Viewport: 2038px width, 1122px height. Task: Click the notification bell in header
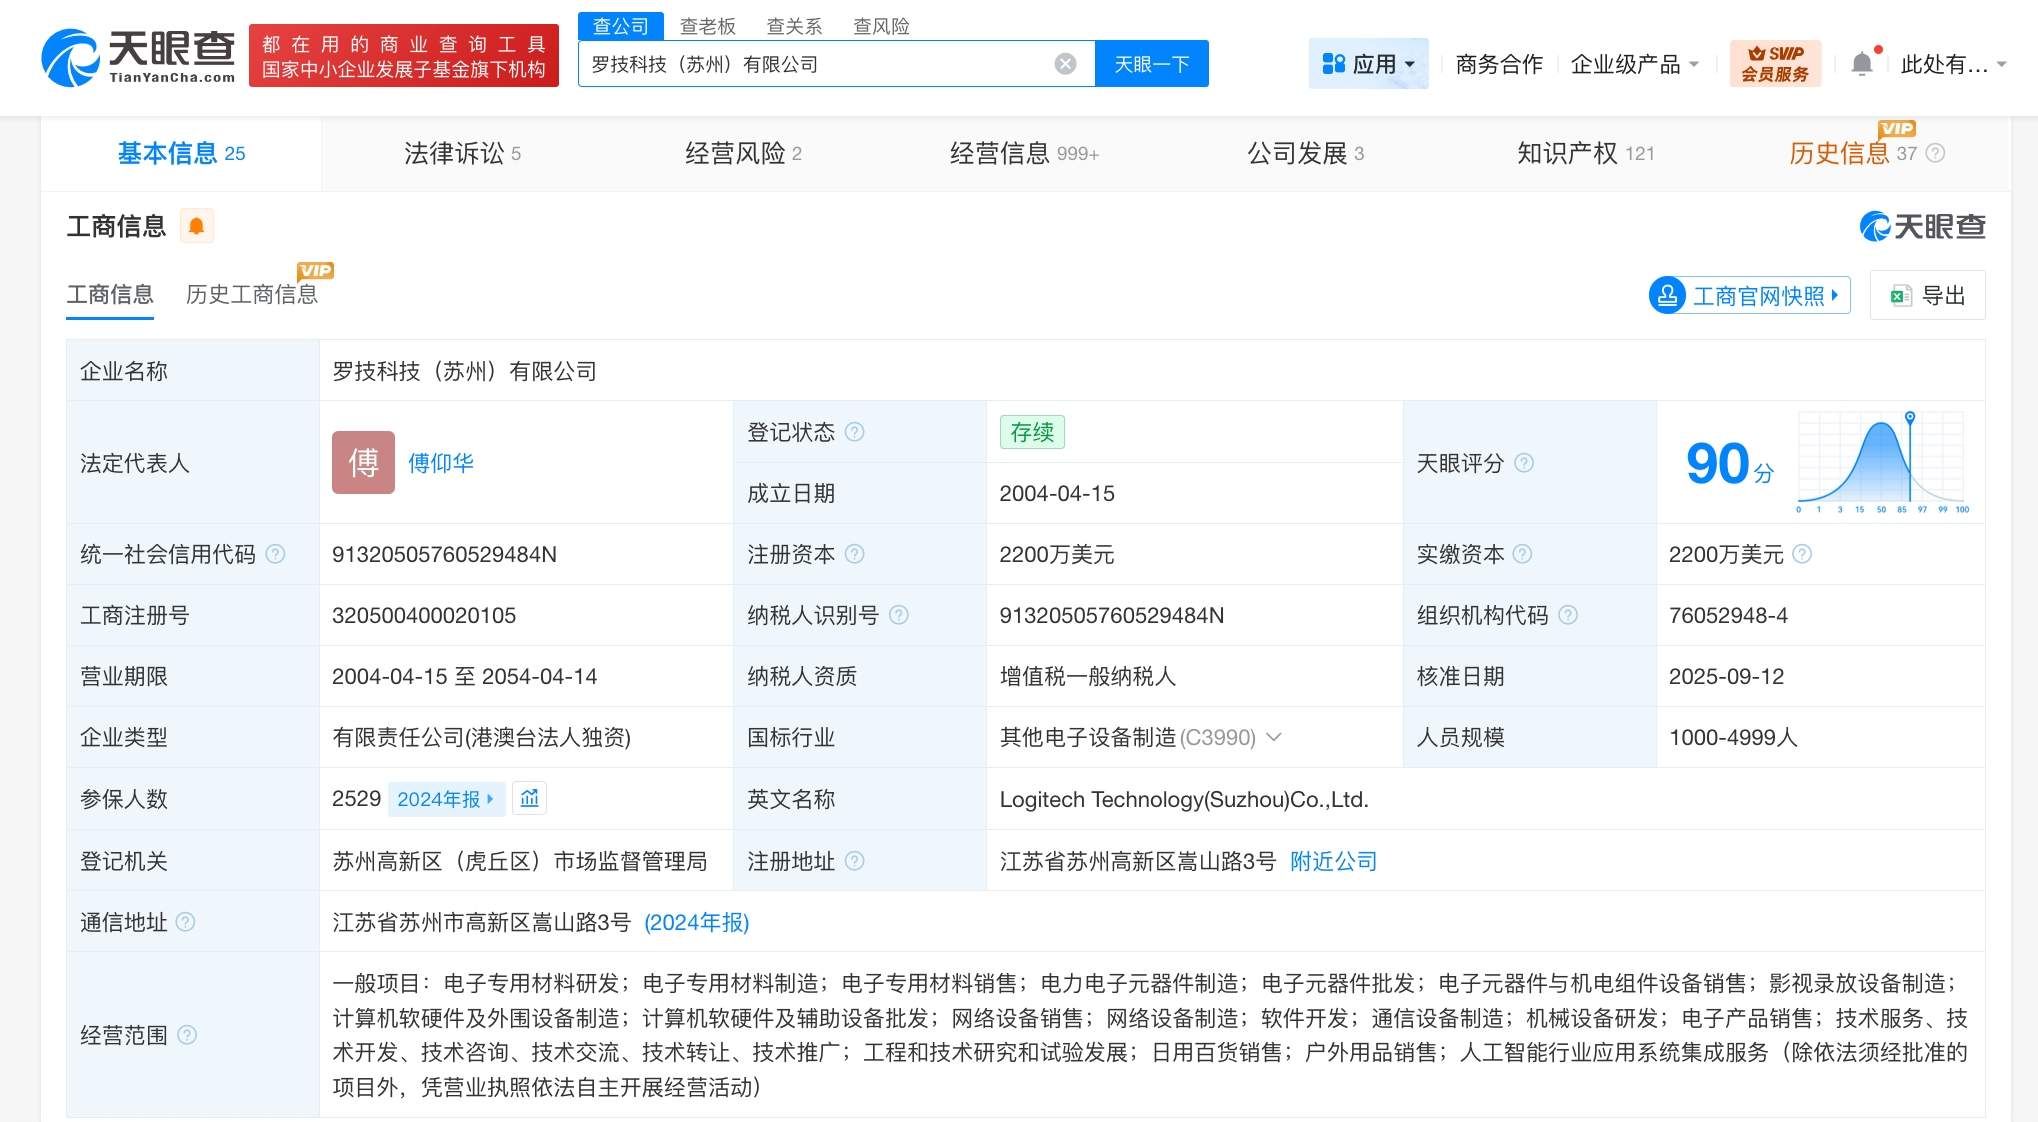tap(1861, 64)
